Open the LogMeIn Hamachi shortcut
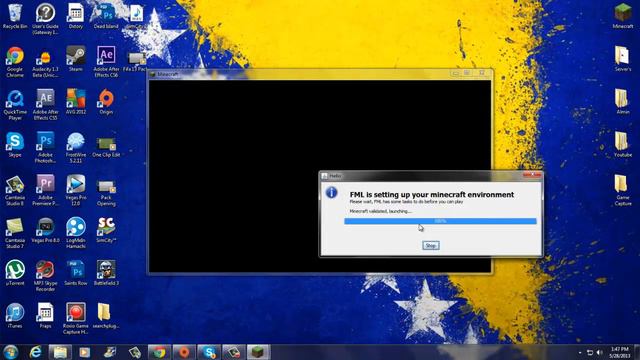Screen dimensions: 640x360 (x=76, y=233)
